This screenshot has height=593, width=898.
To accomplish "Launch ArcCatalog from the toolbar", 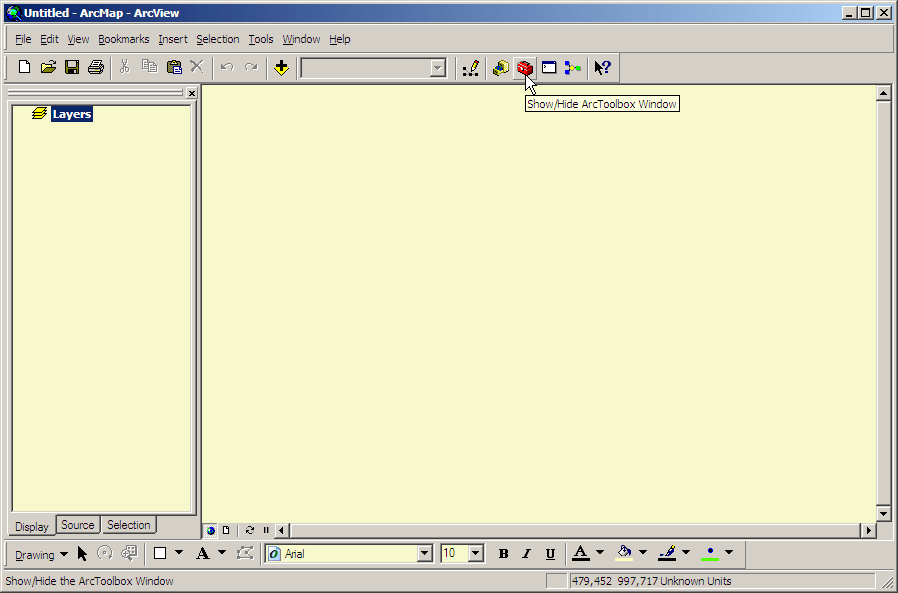I will click(x=501, y=68).
